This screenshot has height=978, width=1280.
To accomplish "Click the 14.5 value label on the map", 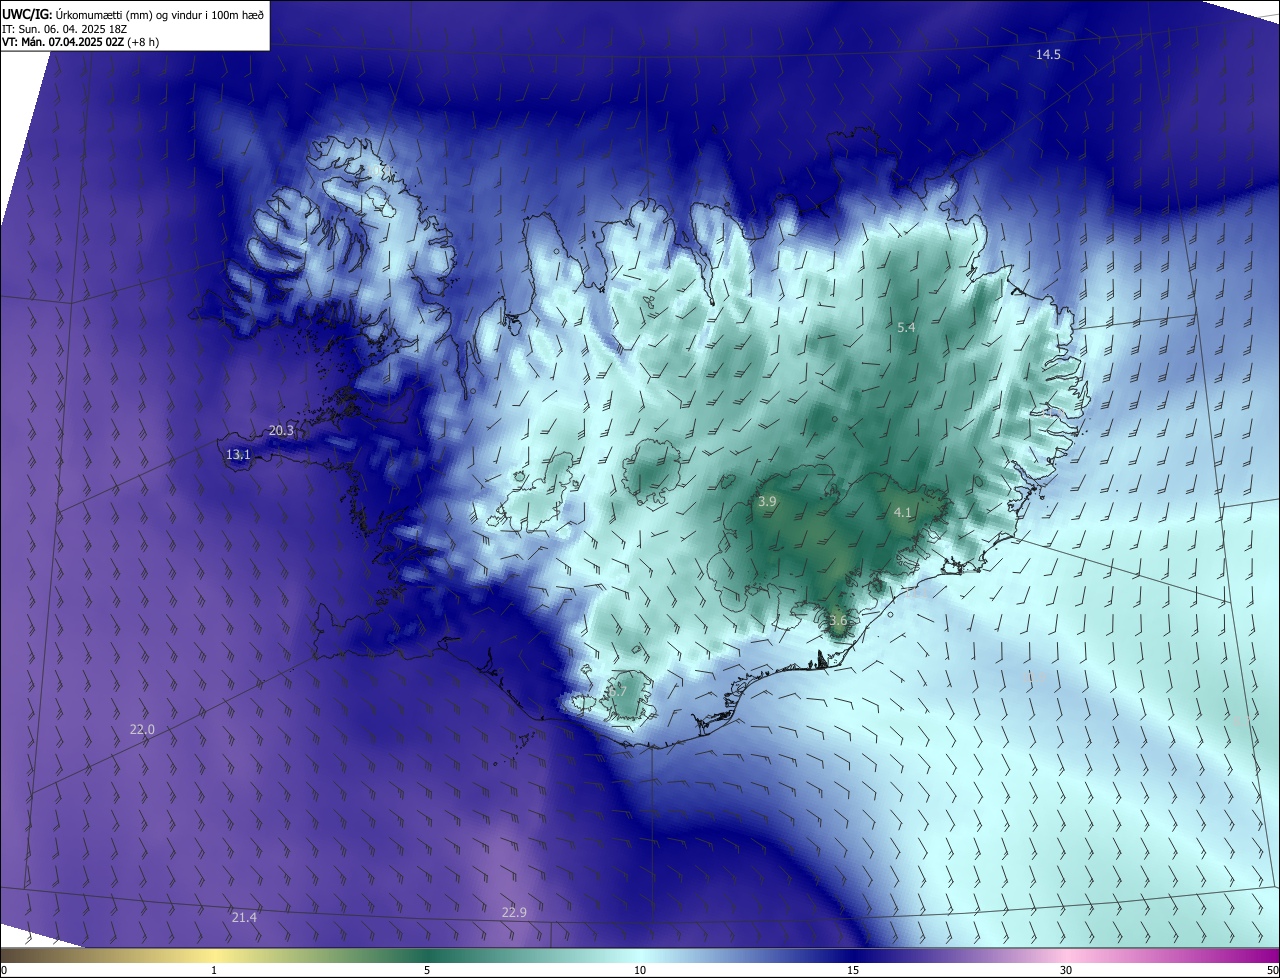I will pyautogui.click(x=1048, y=55).
